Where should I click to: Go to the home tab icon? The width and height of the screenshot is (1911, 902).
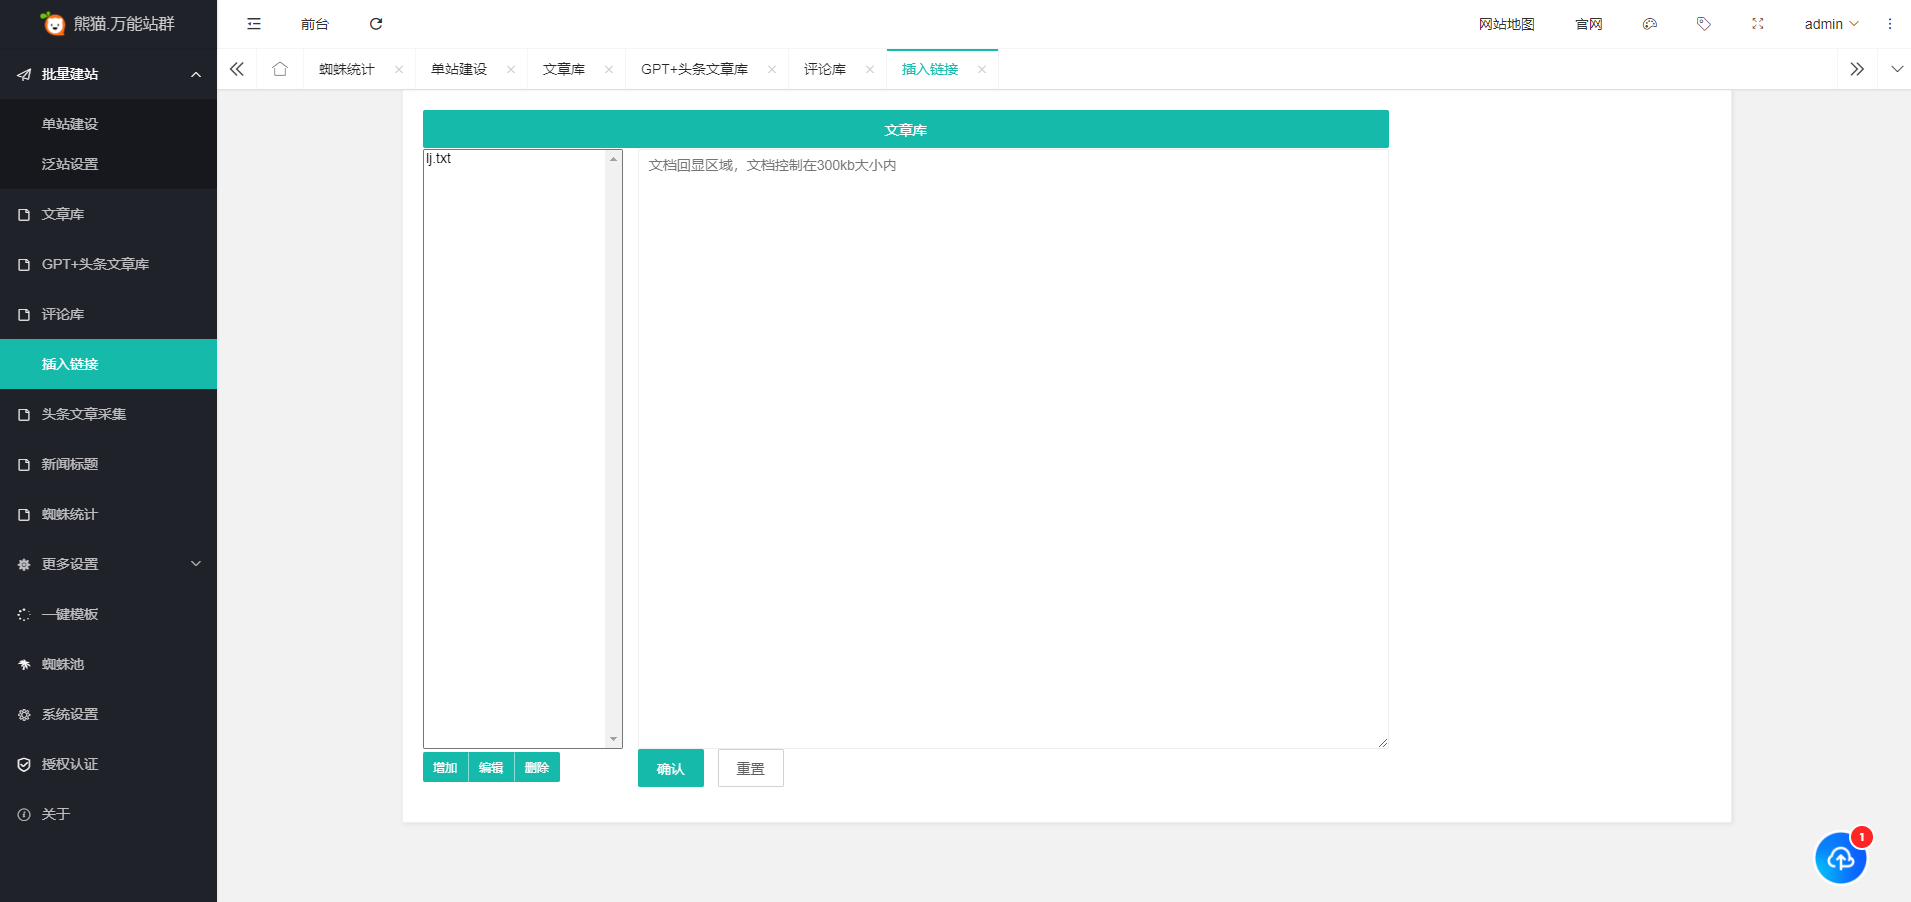pos(280,69)
